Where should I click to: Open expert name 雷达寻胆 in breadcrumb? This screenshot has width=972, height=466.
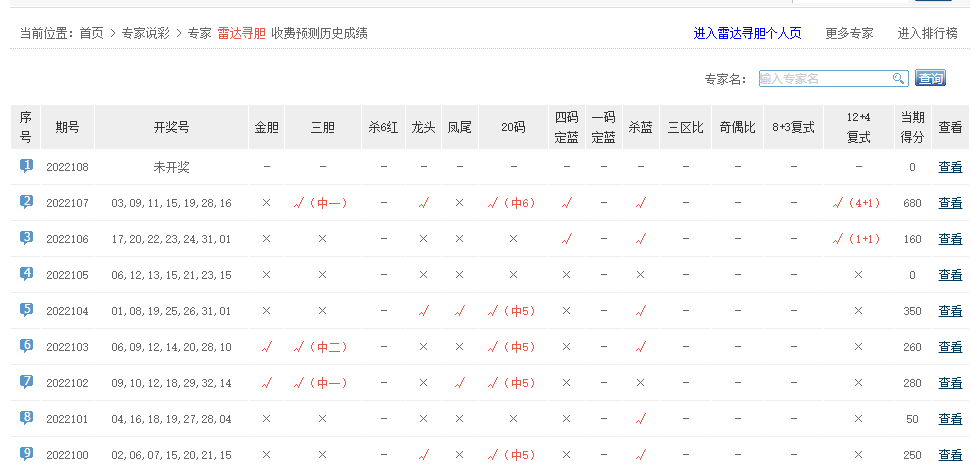coord(241,33)
